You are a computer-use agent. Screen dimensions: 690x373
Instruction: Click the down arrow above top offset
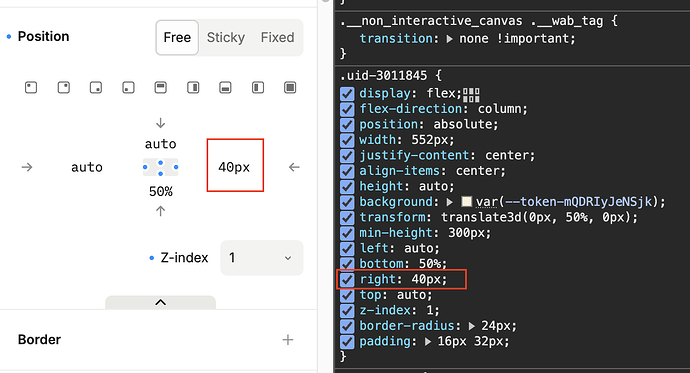pyautogui.click(x=161, y=123)
